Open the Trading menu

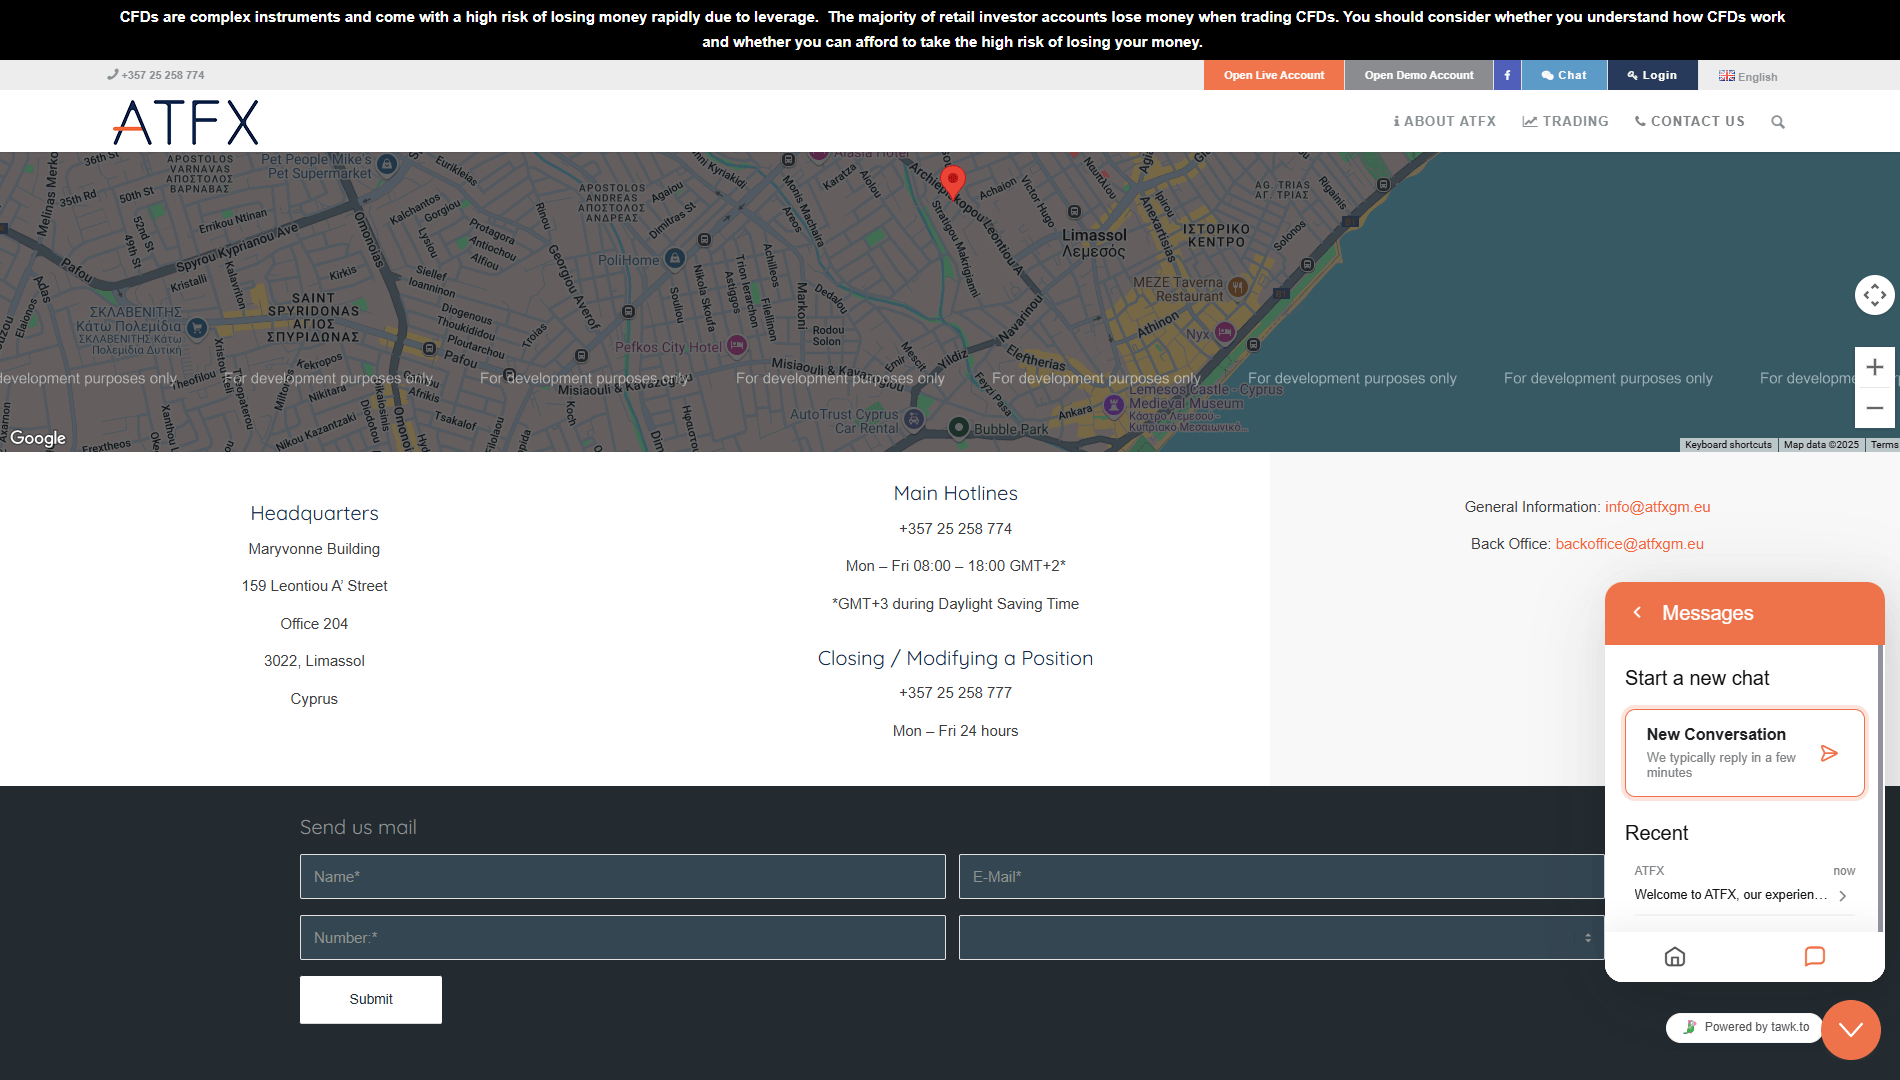click(x=1566, y=121)
